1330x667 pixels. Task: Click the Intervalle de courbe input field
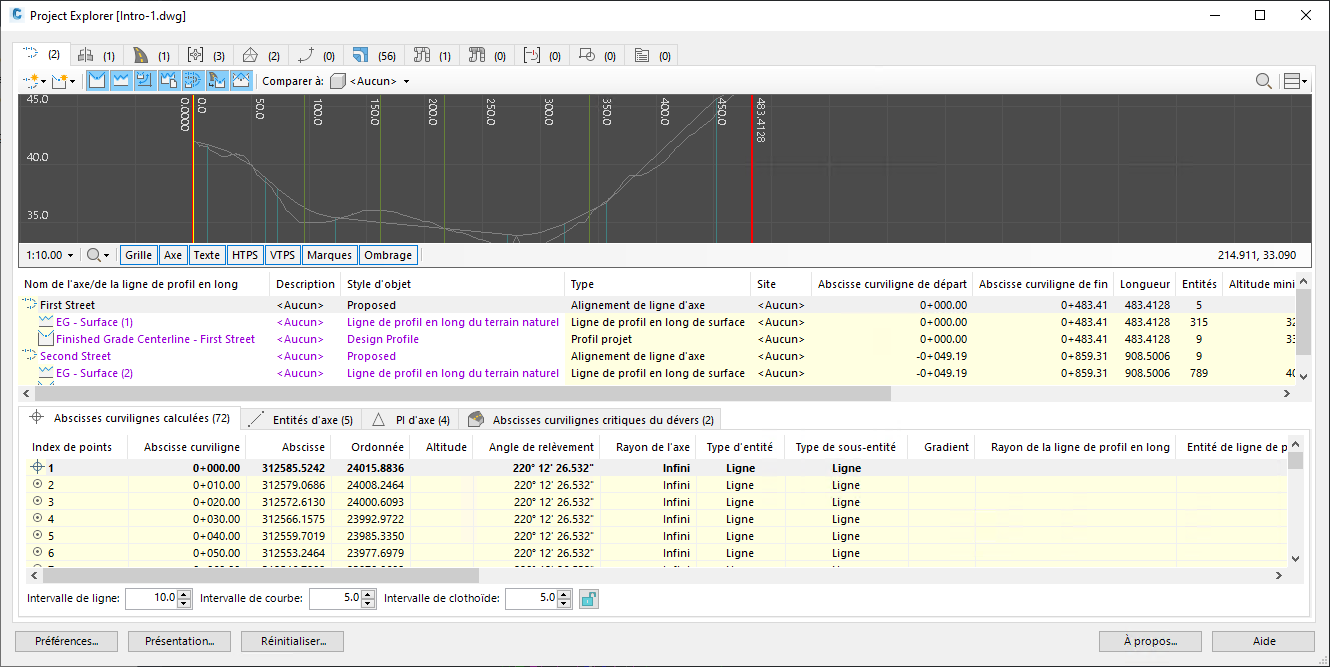[333, 598]
